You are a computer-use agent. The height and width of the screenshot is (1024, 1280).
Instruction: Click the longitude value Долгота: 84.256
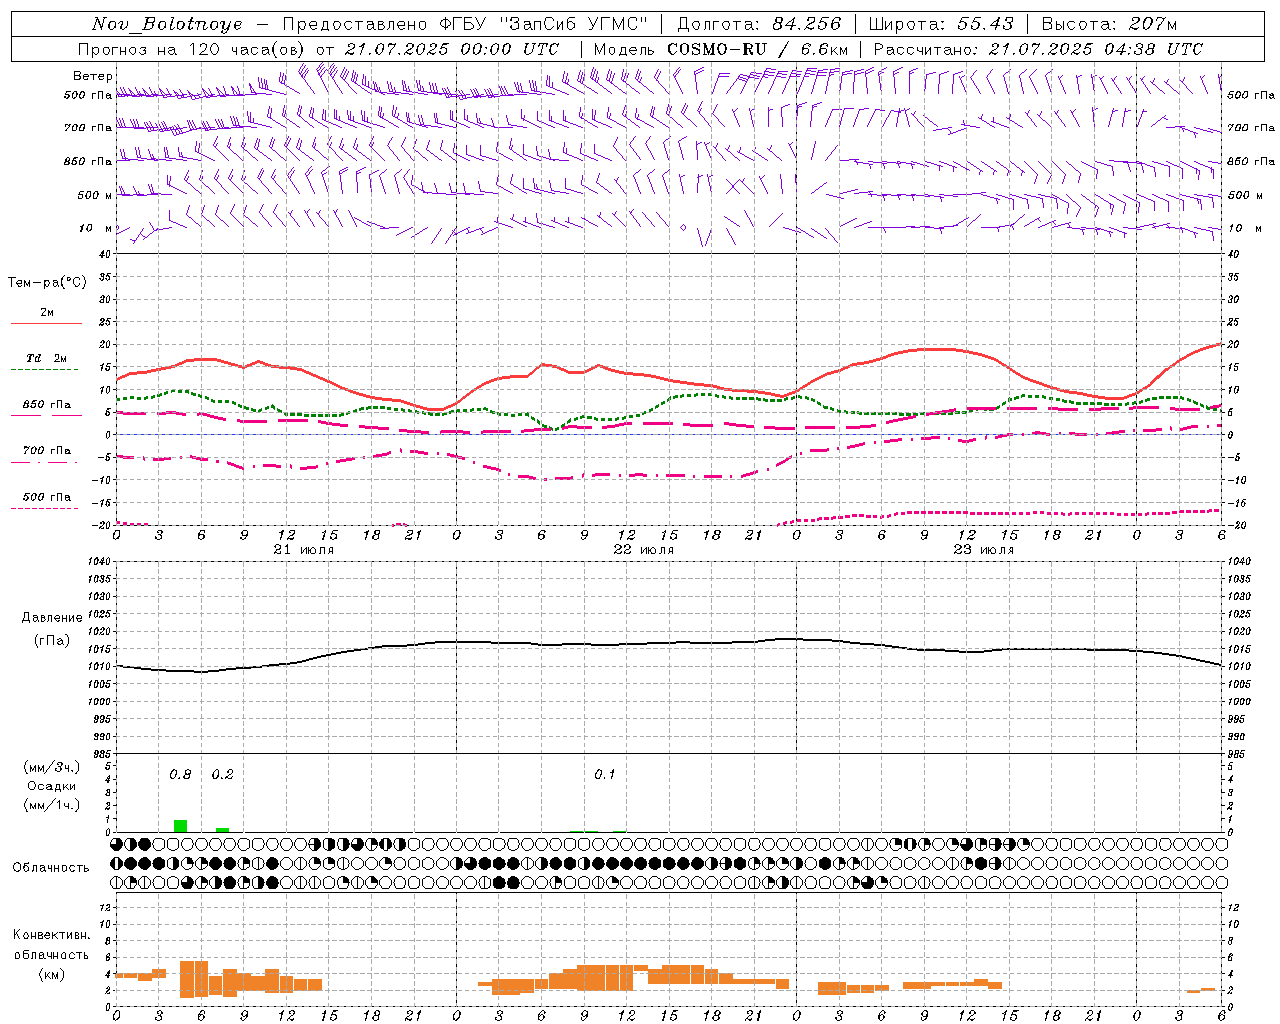pos(759,24)
